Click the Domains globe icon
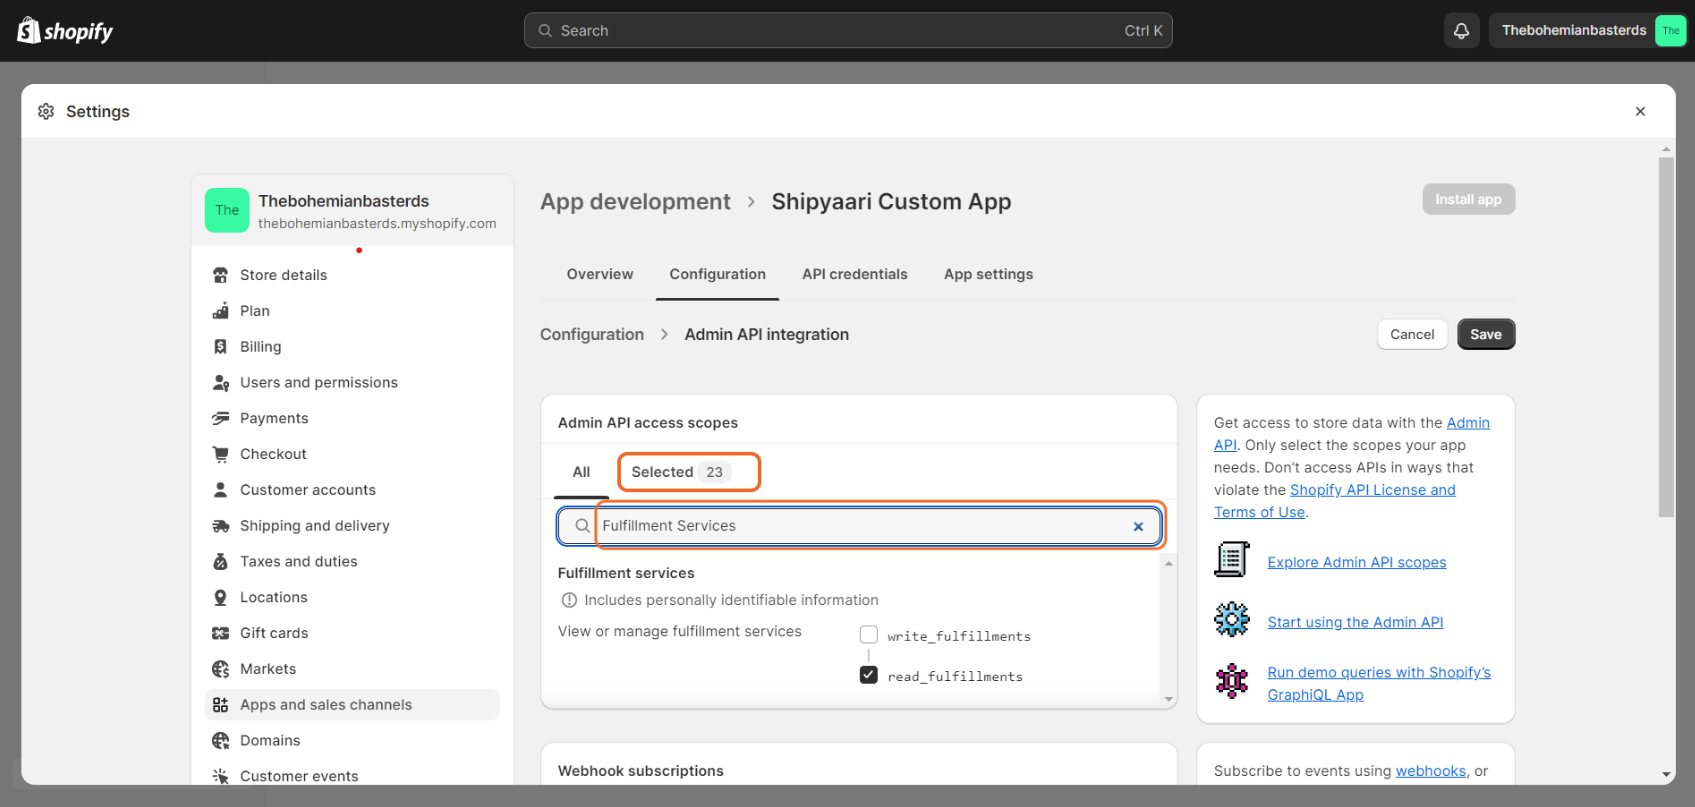Image resolution: width=1695 pixels, height=807 pixels. [x=221, y=741]
